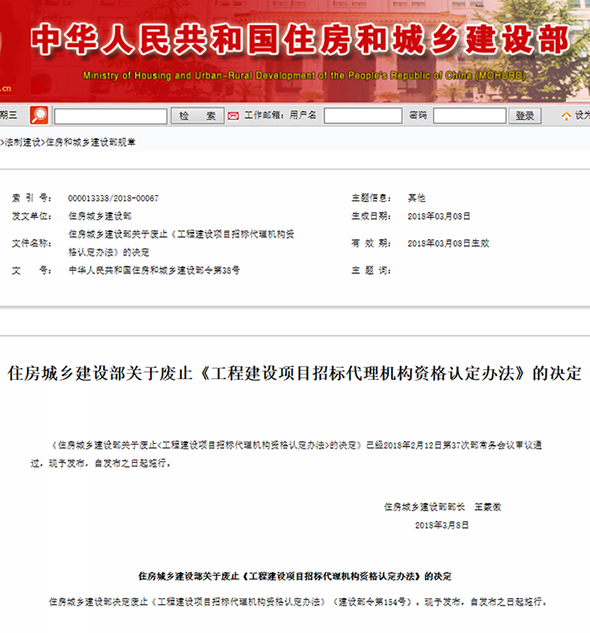590x633 pixels.
Task: Click the orange home arrow icon
Action: (x=566, y=116)
